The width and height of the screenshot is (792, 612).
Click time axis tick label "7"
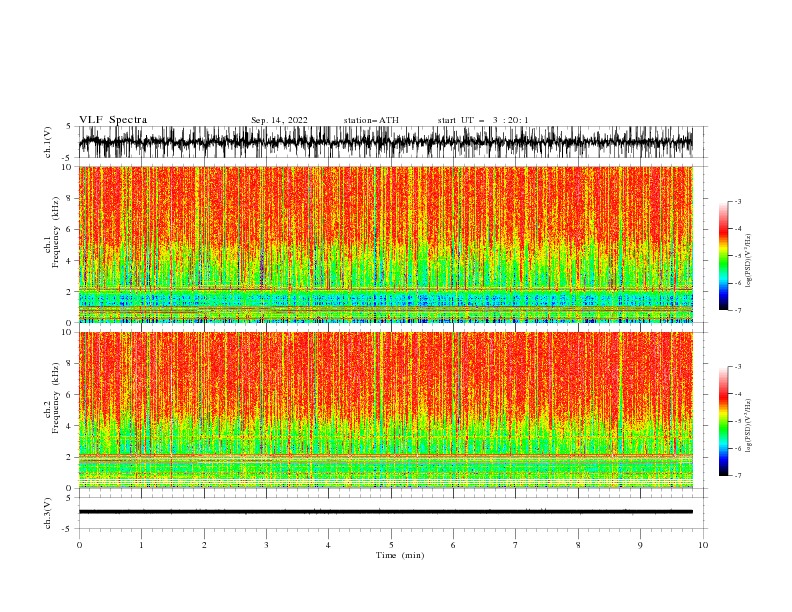516,545
